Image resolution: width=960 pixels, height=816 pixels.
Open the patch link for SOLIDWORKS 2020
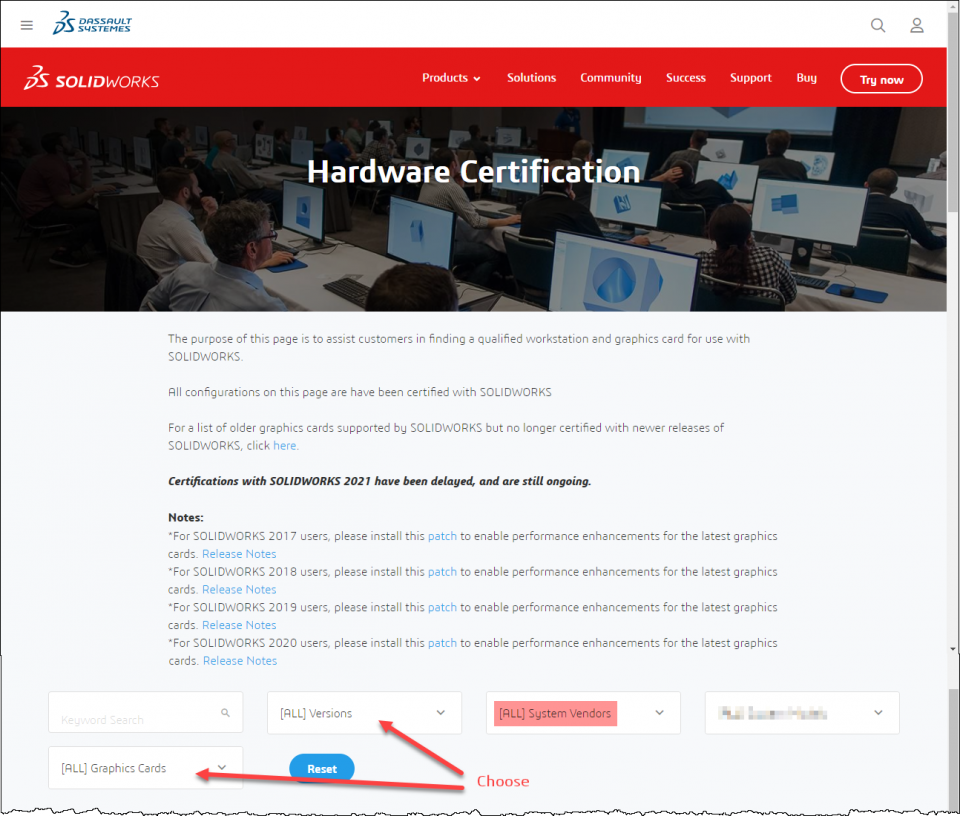pyautogui.click(x=442, y=643)
